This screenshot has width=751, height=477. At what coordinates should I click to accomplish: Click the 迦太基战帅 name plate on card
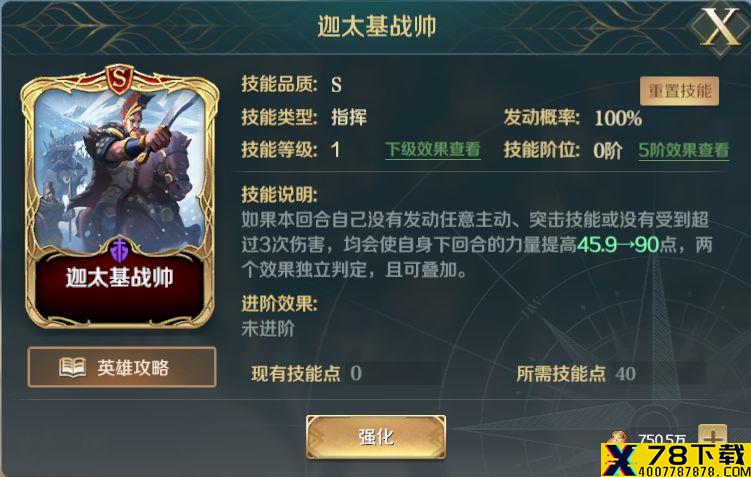pos(120,278)
